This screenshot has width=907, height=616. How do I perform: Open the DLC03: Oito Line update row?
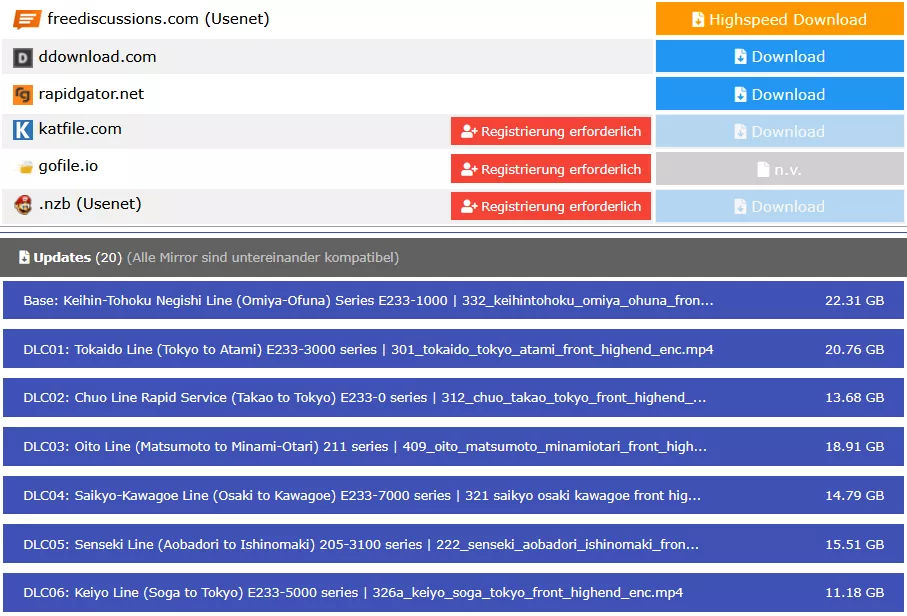[454, 446]
